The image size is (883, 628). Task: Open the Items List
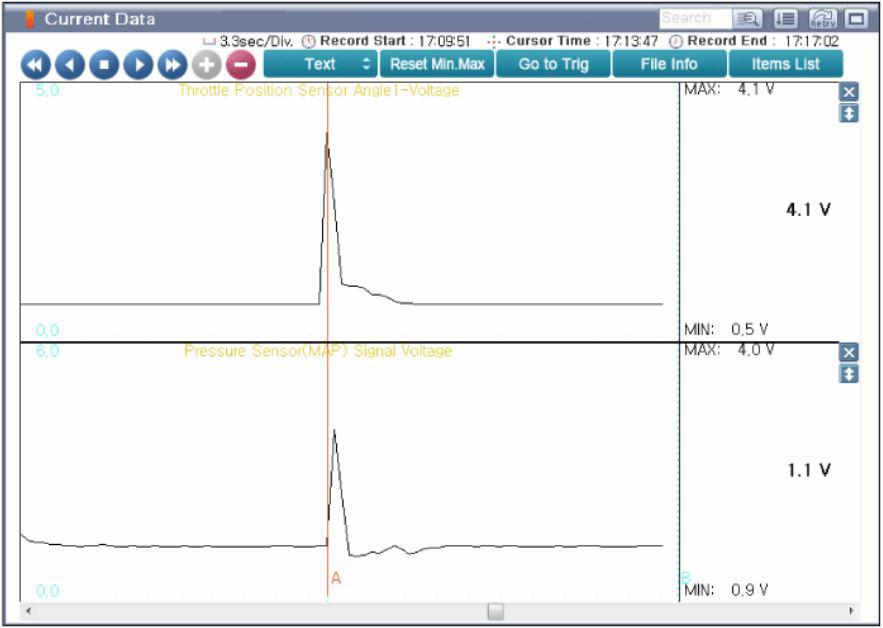[785, 64]
